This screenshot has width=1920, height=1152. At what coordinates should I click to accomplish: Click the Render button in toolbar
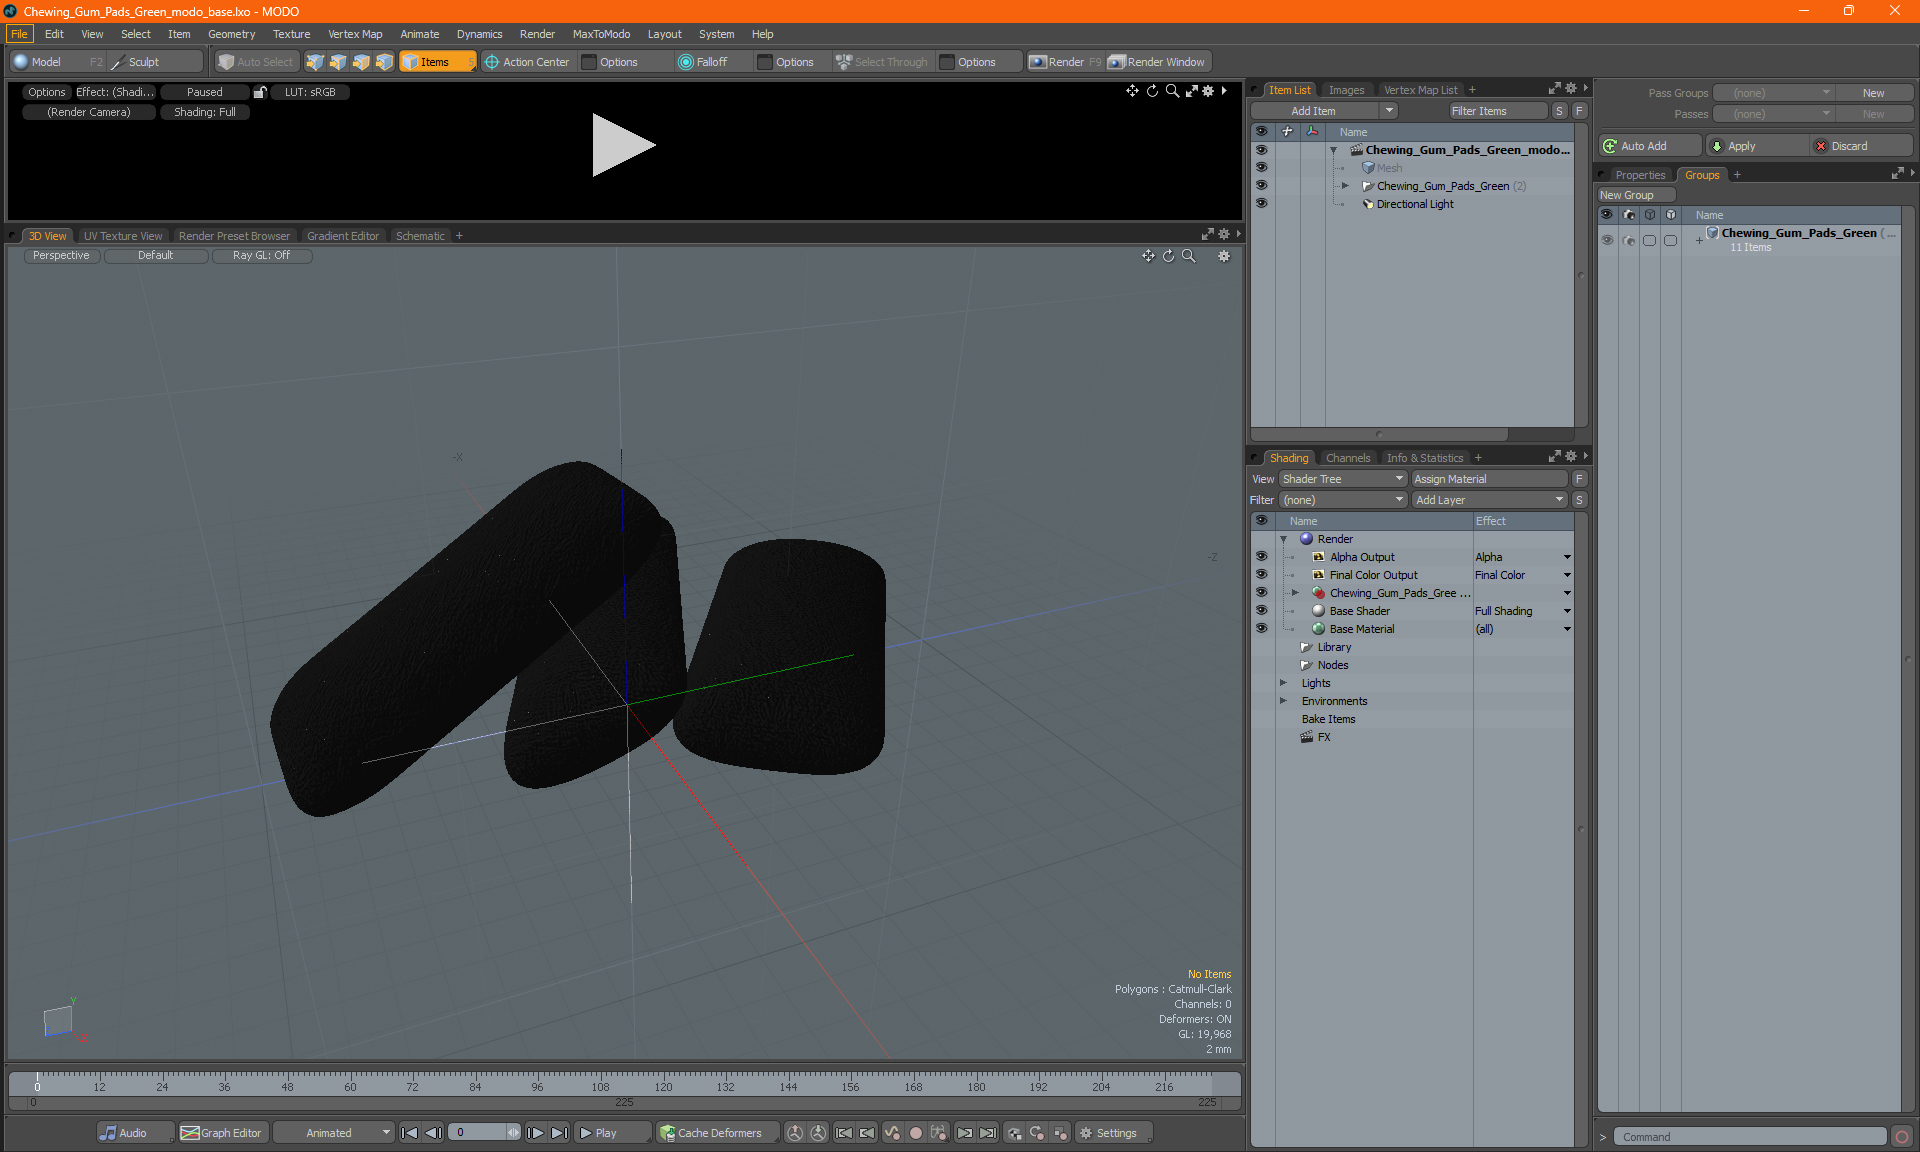[1063, 62]
